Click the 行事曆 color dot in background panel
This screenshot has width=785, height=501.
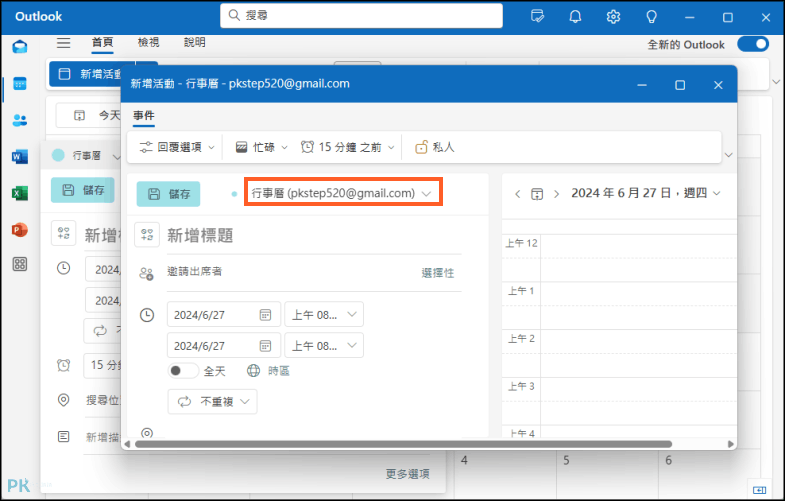(58, 156)
